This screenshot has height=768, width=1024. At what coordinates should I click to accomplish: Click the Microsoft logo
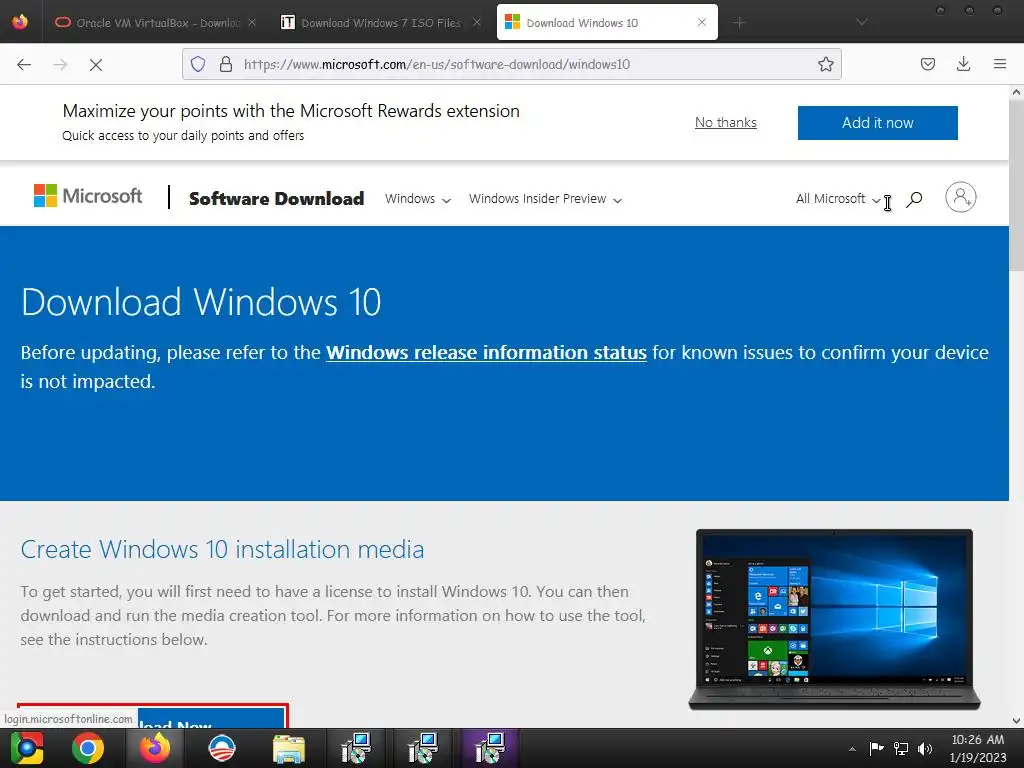point(88,196)
